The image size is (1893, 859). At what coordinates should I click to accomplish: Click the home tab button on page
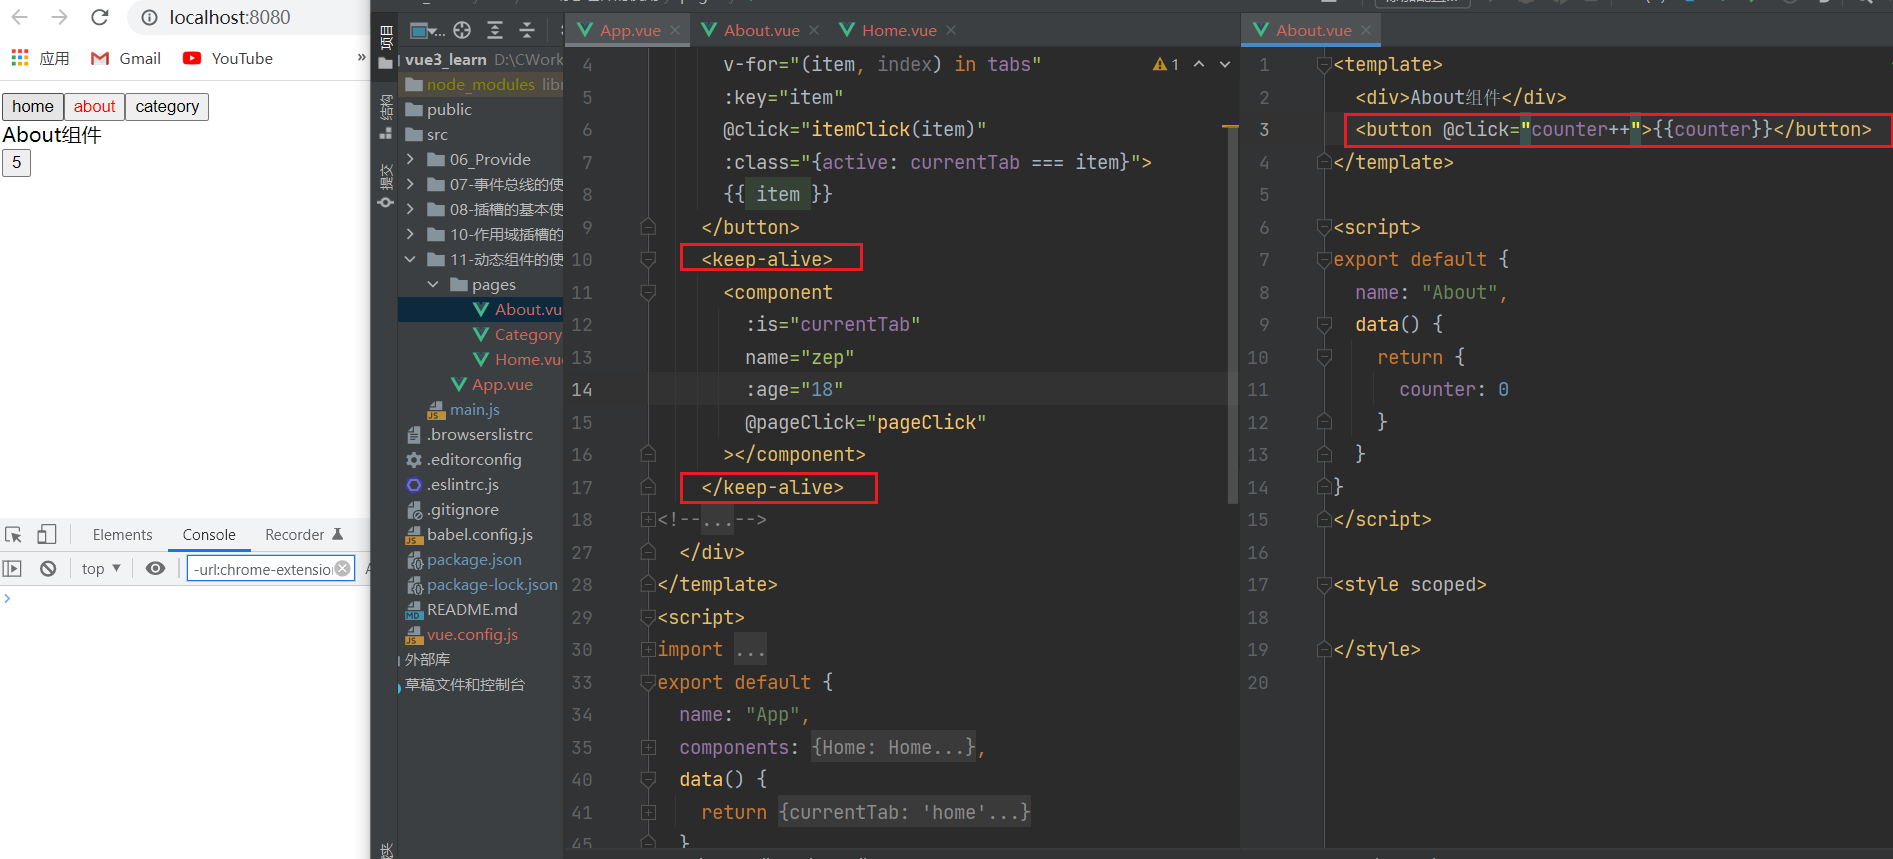[33, 106]
